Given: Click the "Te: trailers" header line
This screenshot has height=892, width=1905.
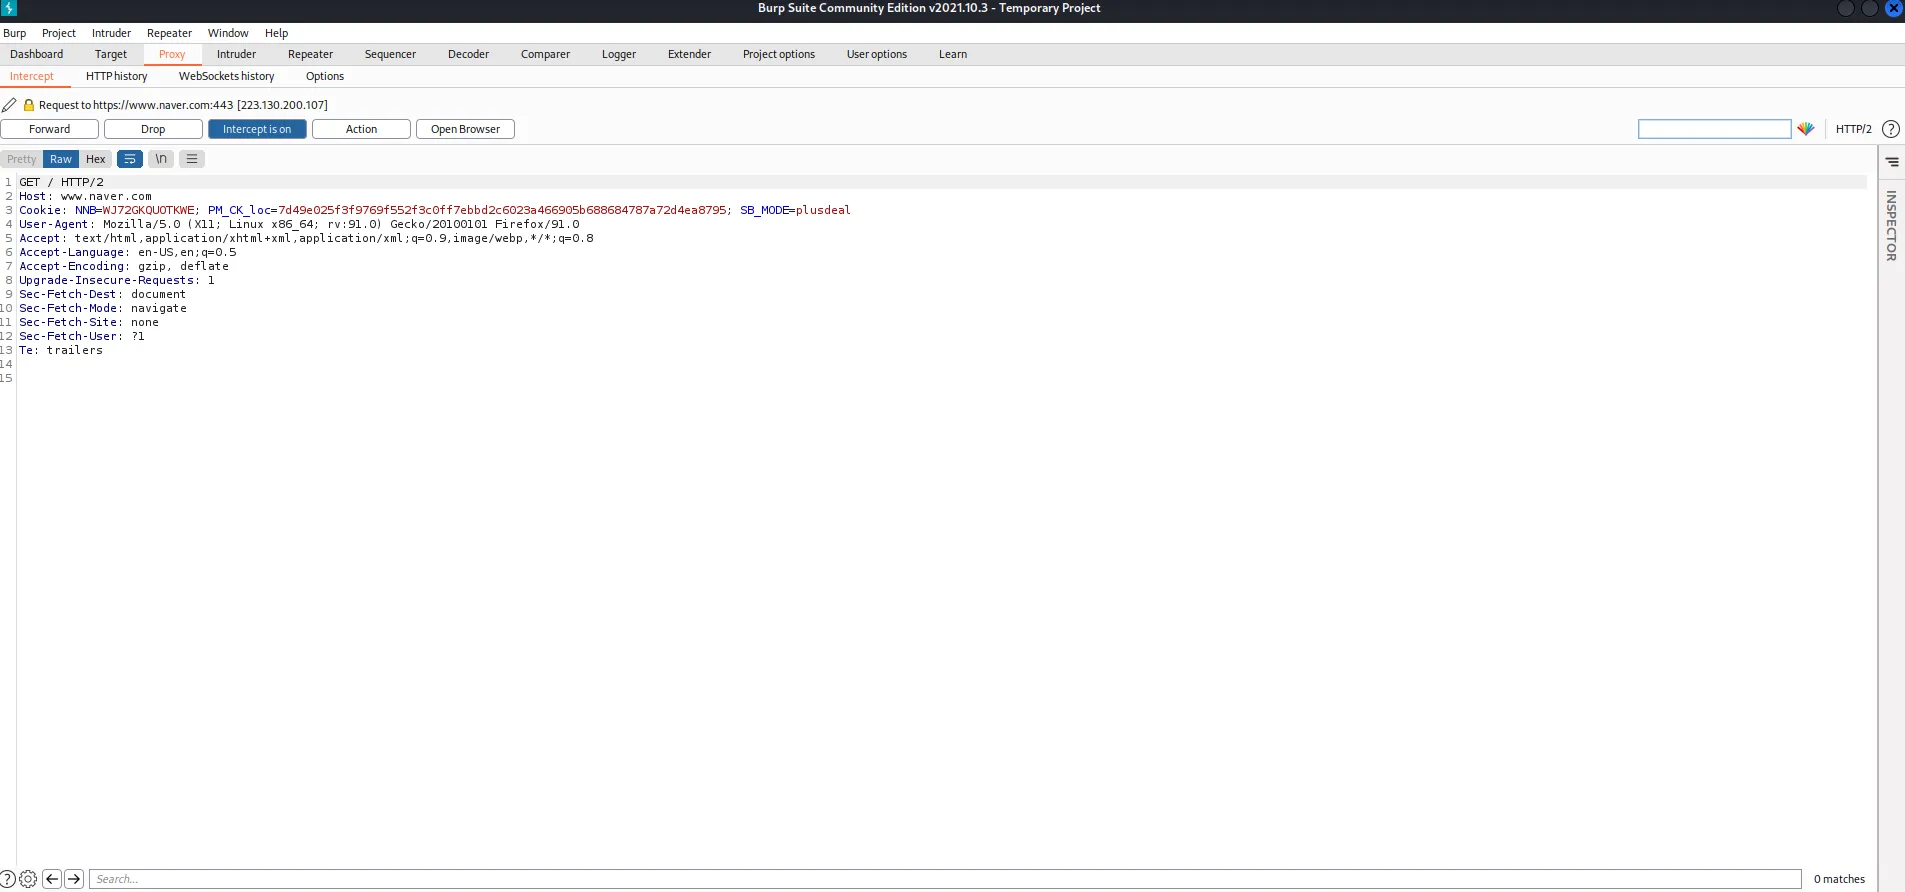Looking at the screenshot, I should click(61, 350).
